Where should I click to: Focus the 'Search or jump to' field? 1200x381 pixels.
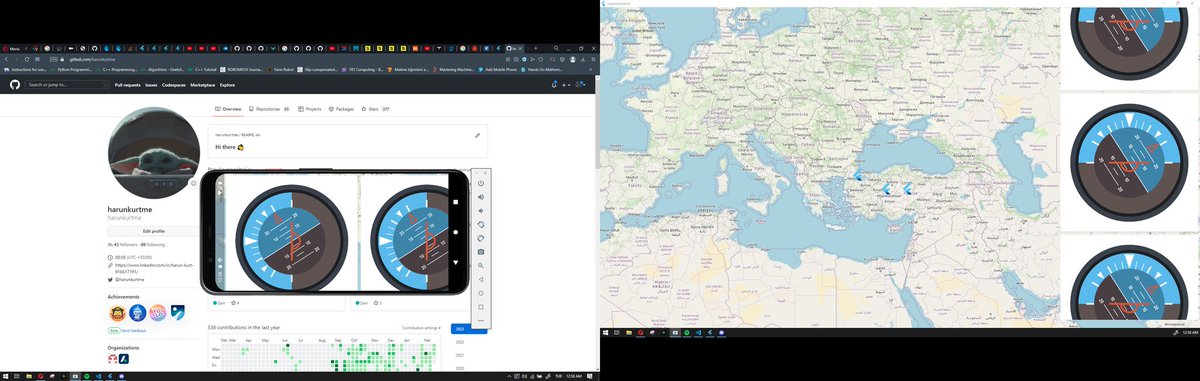point(66,85)
